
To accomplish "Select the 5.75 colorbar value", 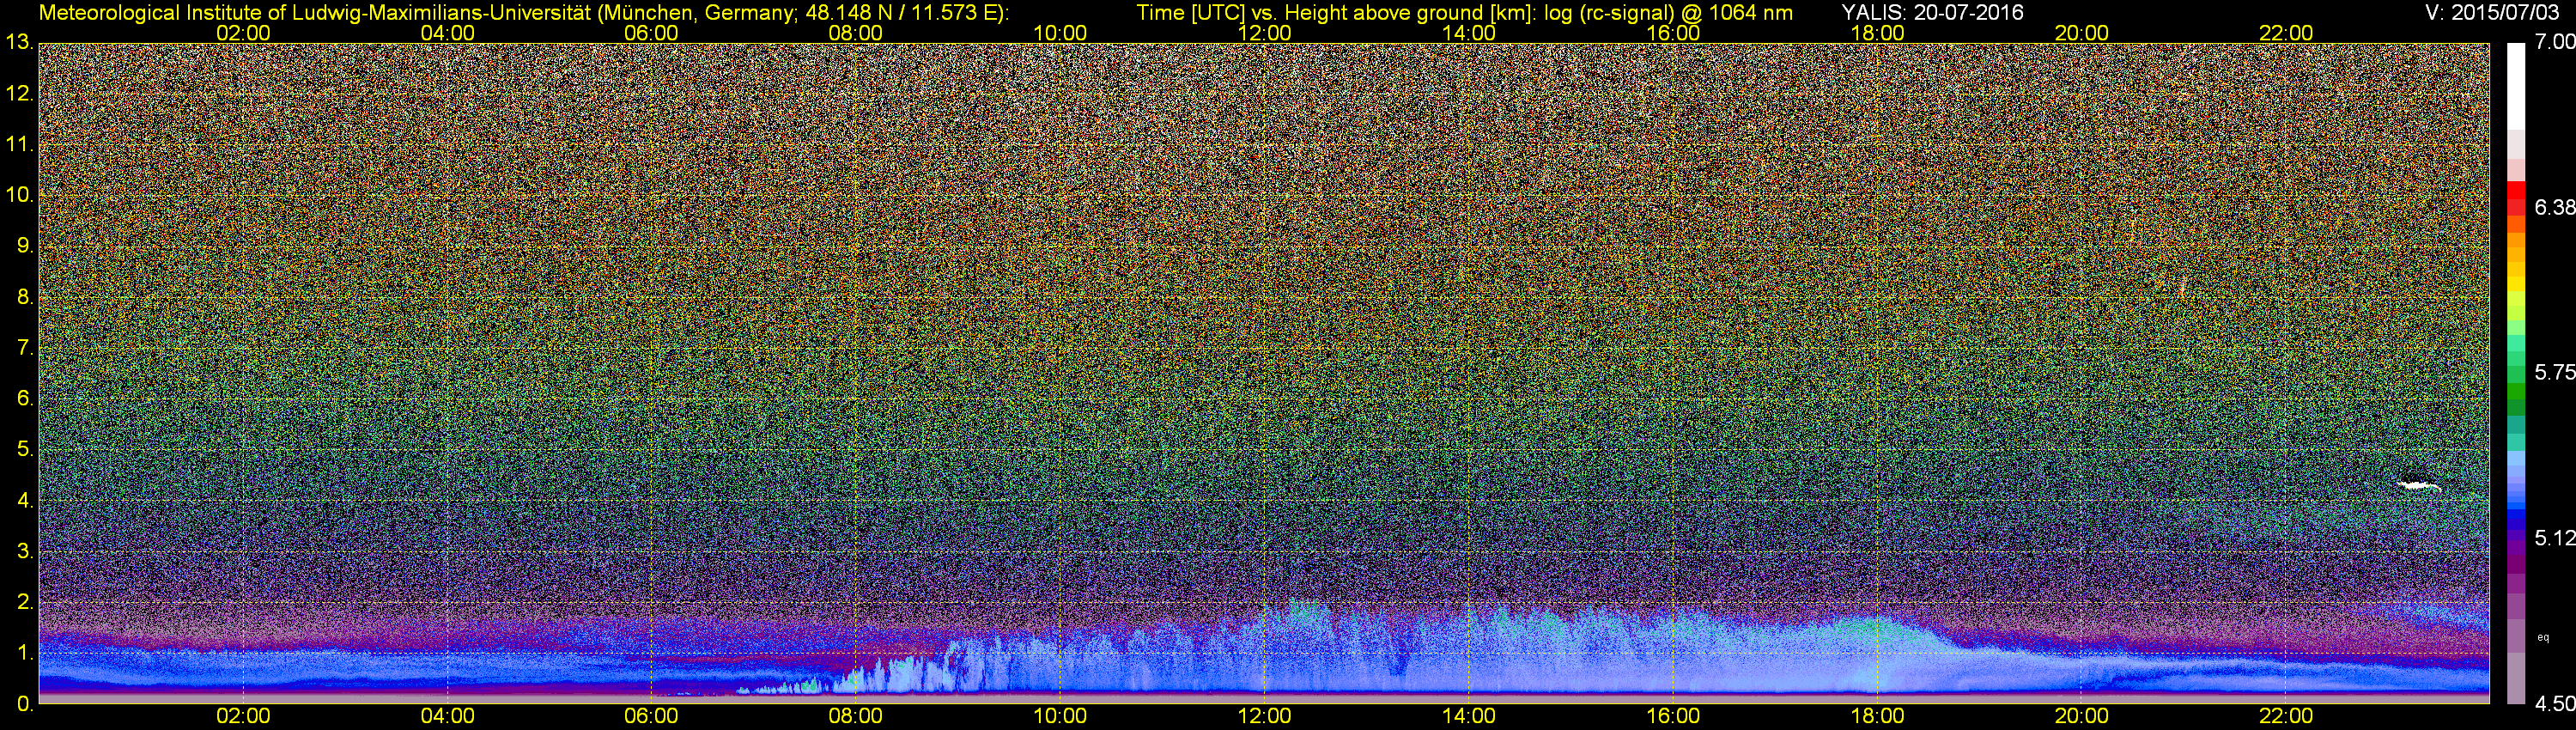I will click(2554, 372).
